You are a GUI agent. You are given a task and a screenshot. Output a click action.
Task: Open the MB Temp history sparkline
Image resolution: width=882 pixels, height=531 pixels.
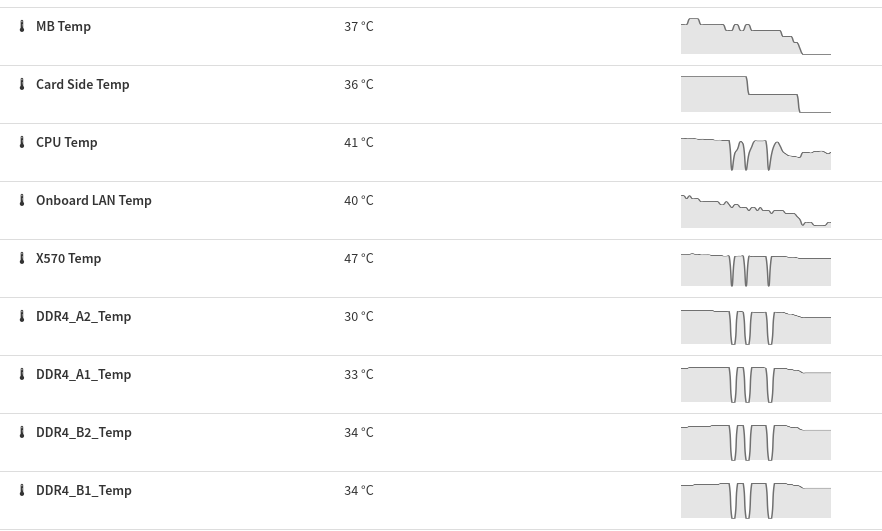click(x=755, y=37)
